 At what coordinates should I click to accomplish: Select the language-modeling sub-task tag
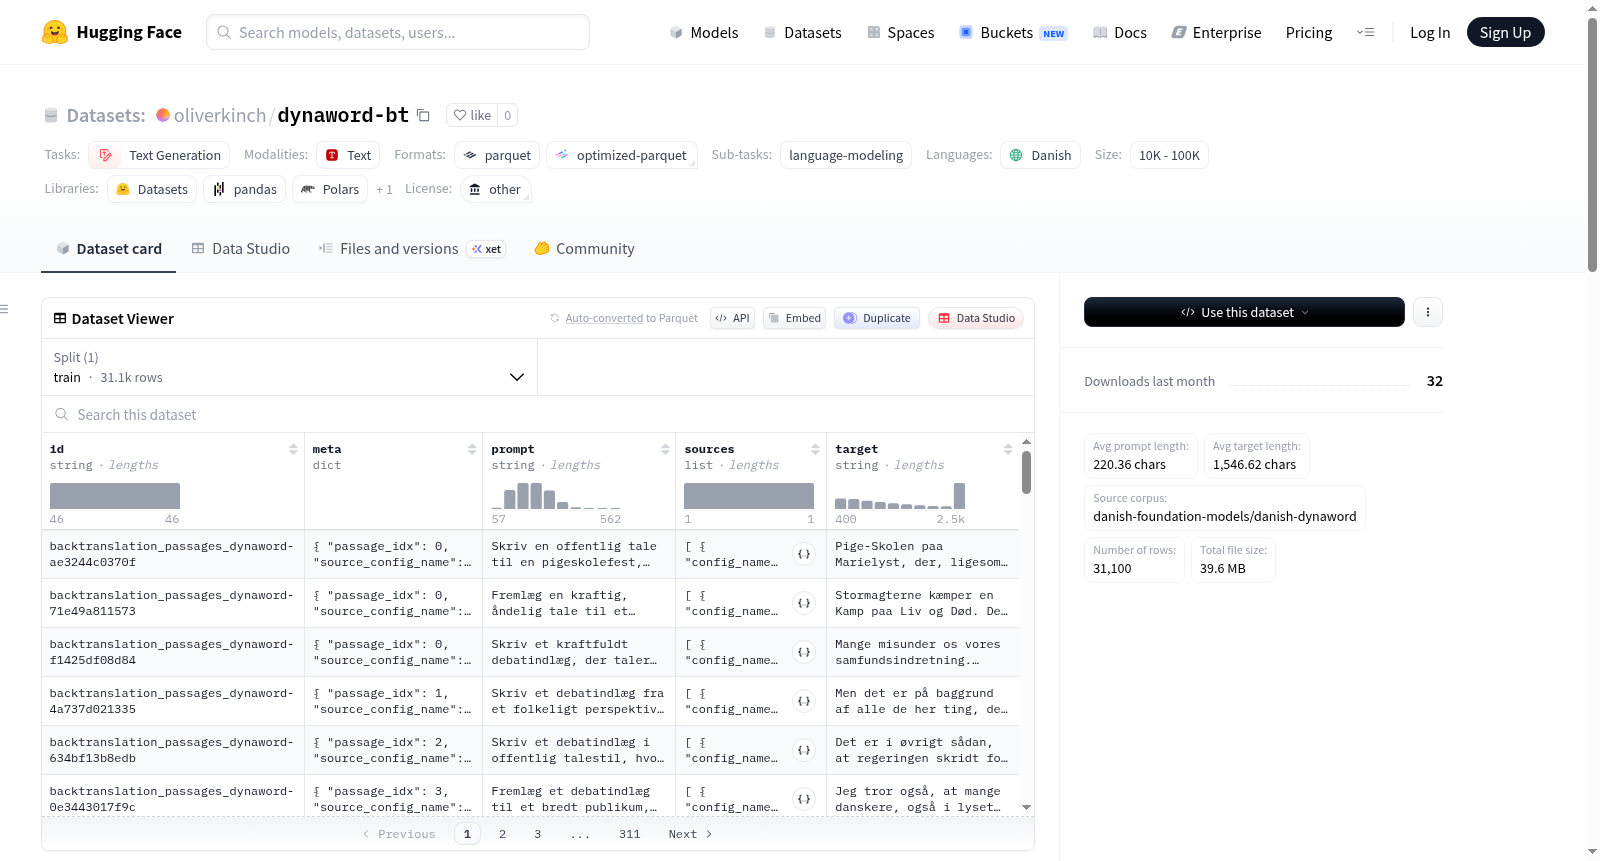pyautogui.click(x=846, y=155)
